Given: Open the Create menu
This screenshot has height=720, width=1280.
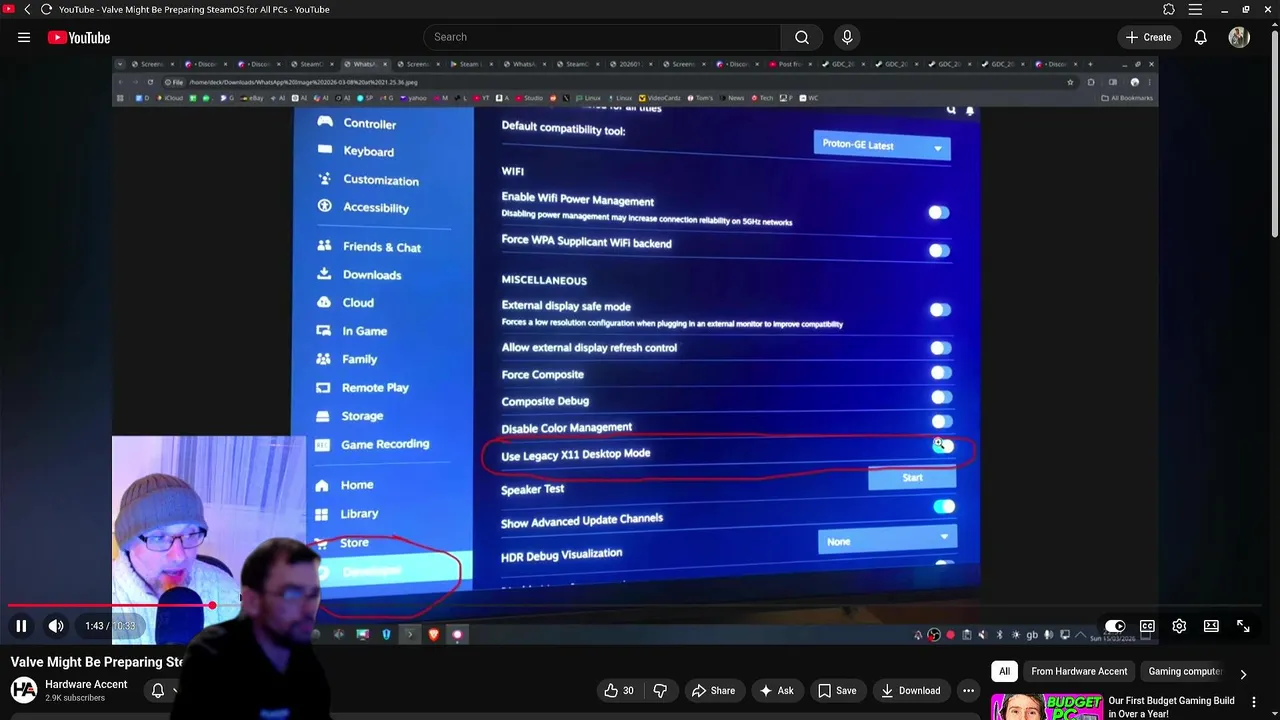Looking at the screenshot, I should tap(1148, 37).
